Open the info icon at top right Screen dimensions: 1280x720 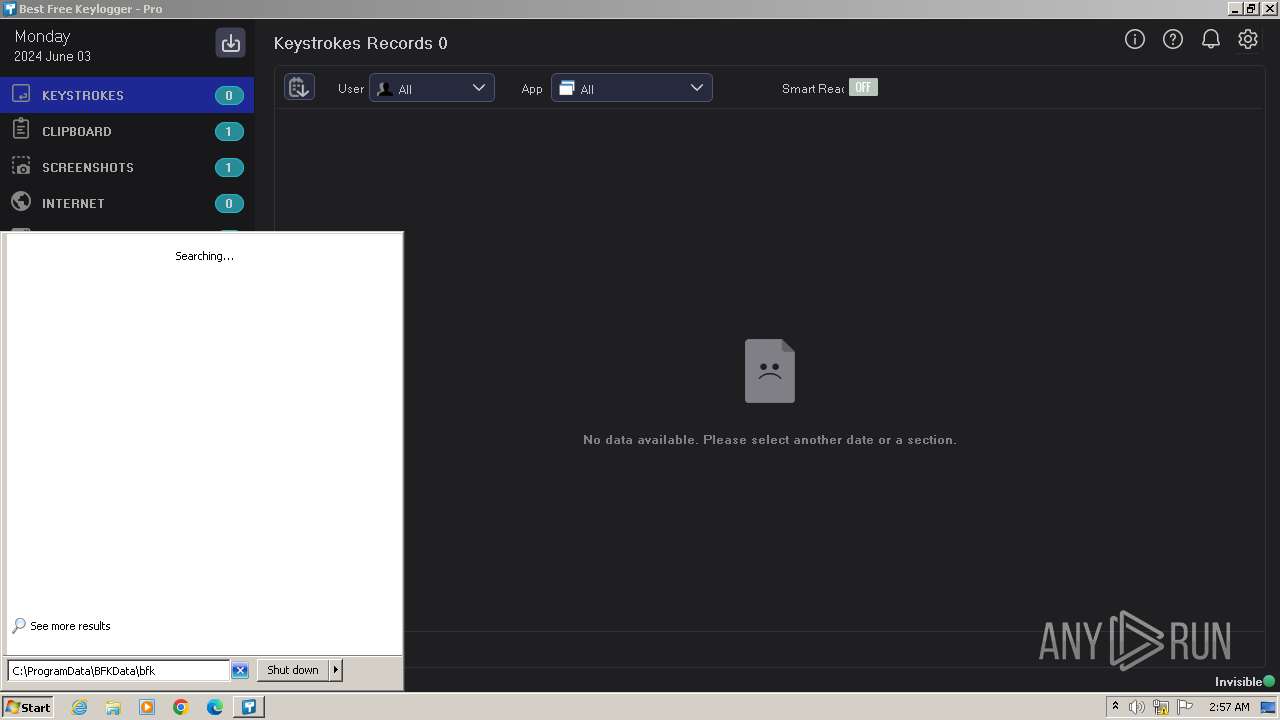1135,39
